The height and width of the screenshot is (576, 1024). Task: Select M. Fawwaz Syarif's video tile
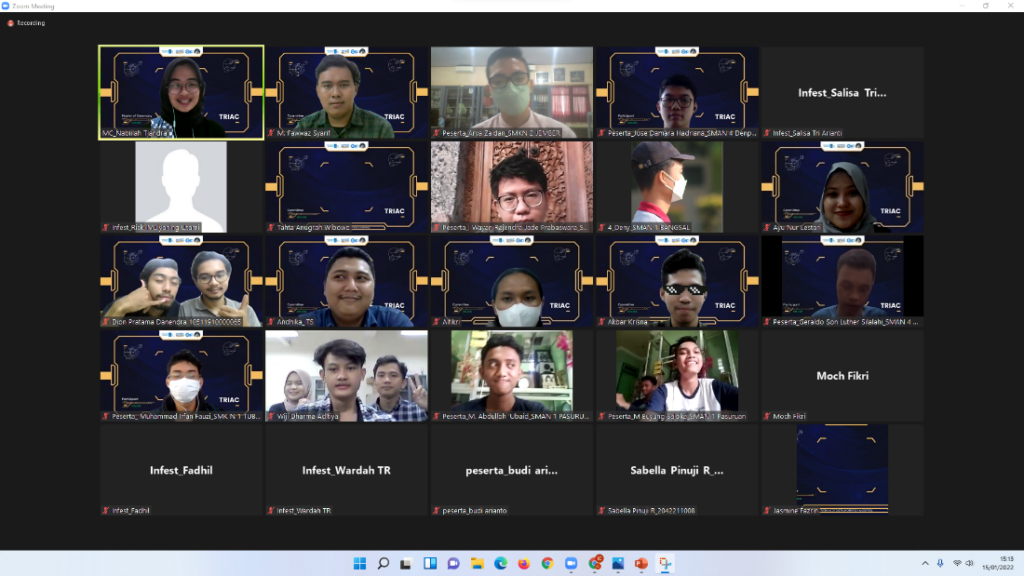346,92
